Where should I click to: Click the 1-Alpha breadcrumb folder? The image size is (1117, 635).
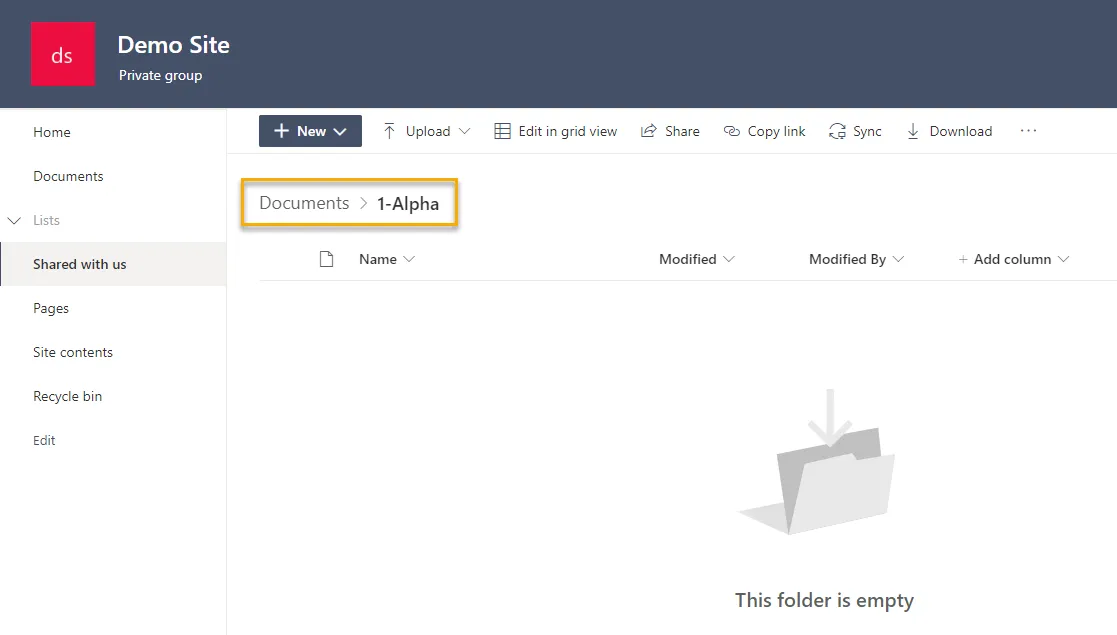407,204
